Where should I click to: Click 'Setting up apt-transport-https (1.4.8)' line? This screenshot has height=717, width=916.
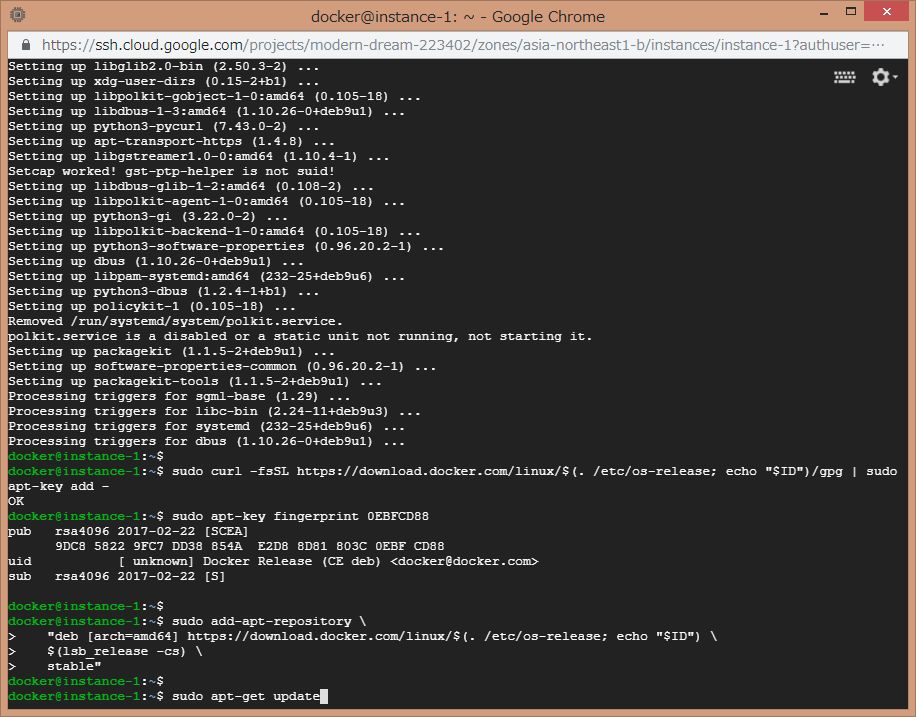point(171,141)
